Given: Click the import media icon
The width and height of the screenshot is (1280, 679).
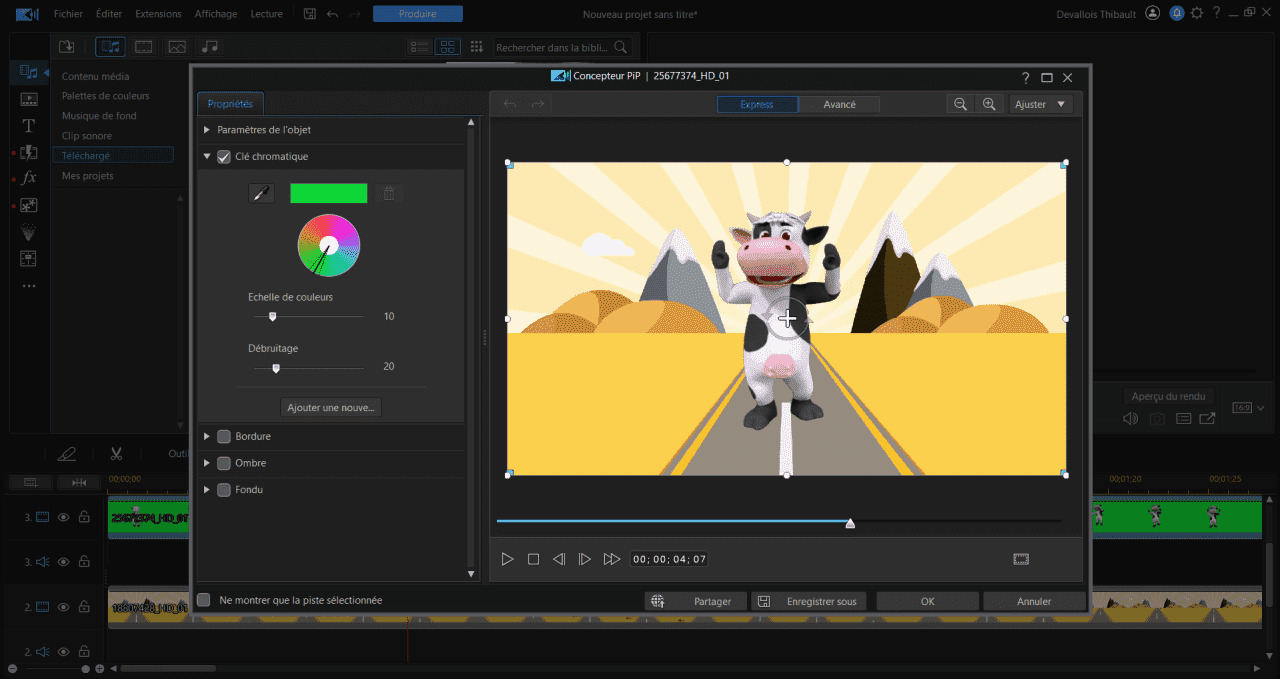Looking at the screenshot, I should pos(67,46).
